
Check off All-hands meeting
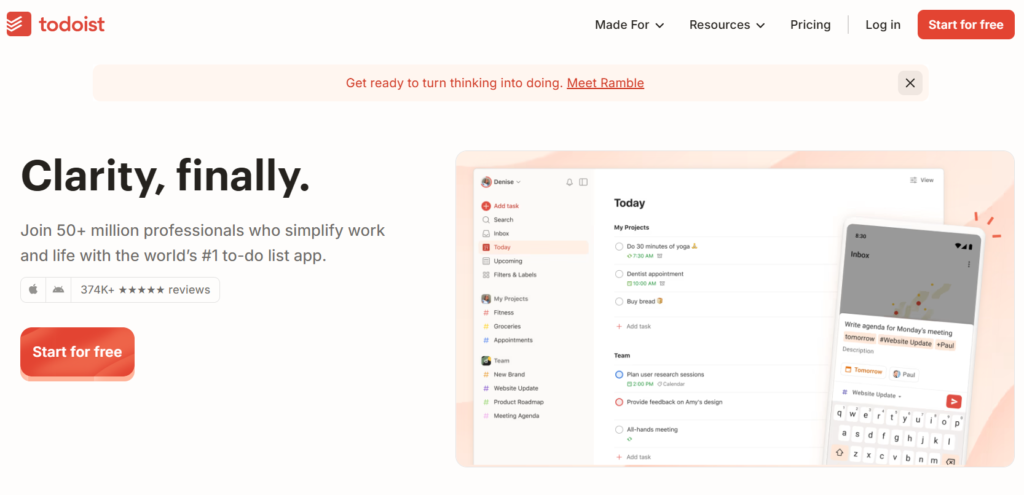[619, 429]
